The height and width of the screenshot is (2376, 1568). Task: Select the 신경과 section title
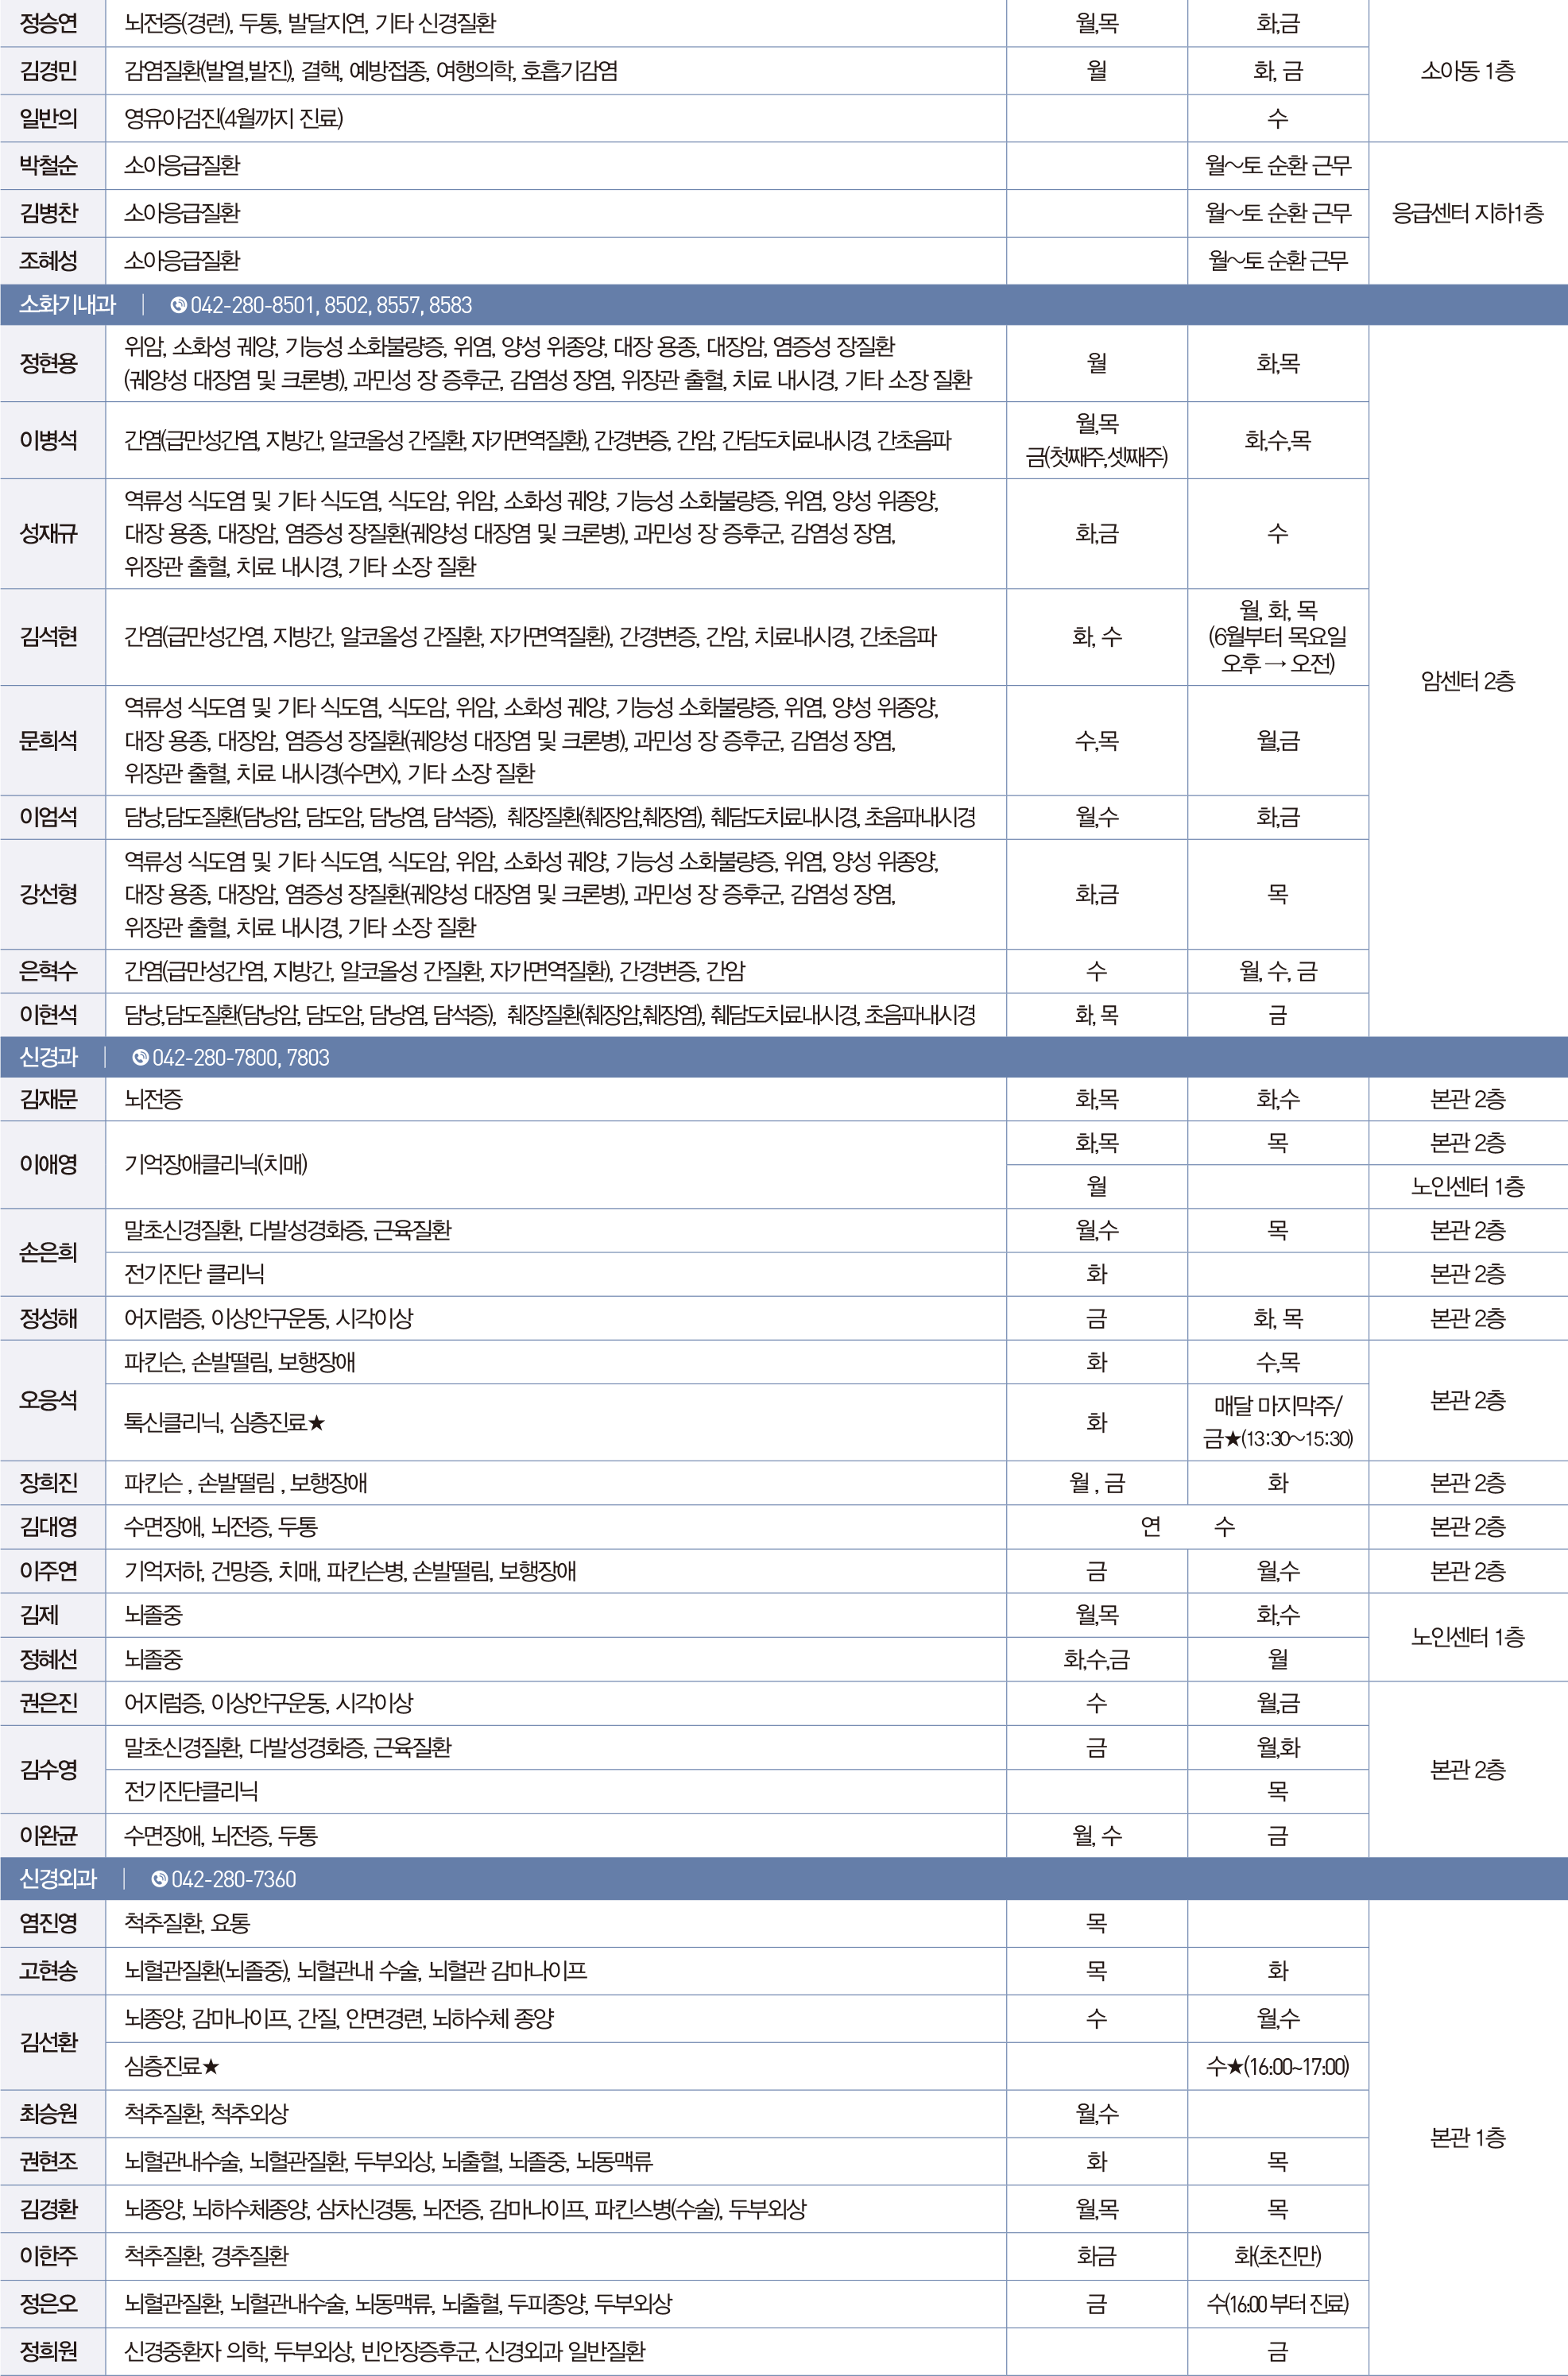point(49,1057)
